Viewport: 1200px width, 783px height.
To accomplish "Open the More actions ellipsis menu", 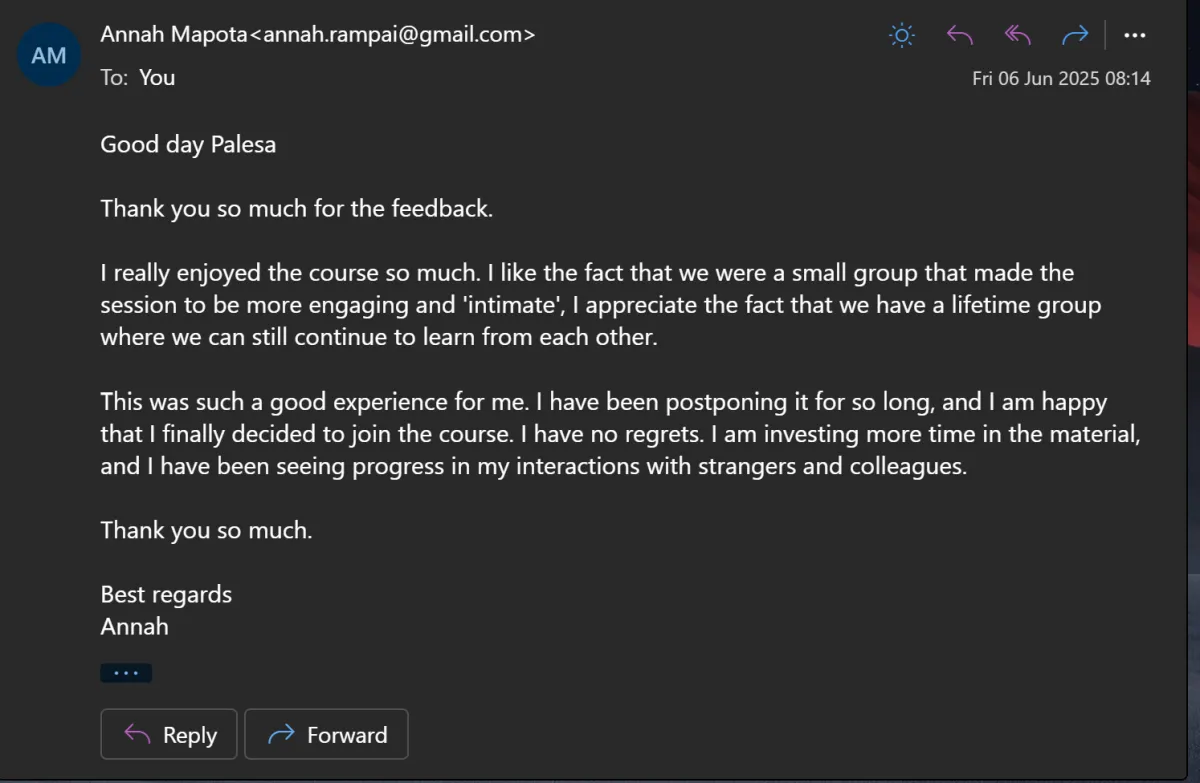I will tap(1134, 36).
